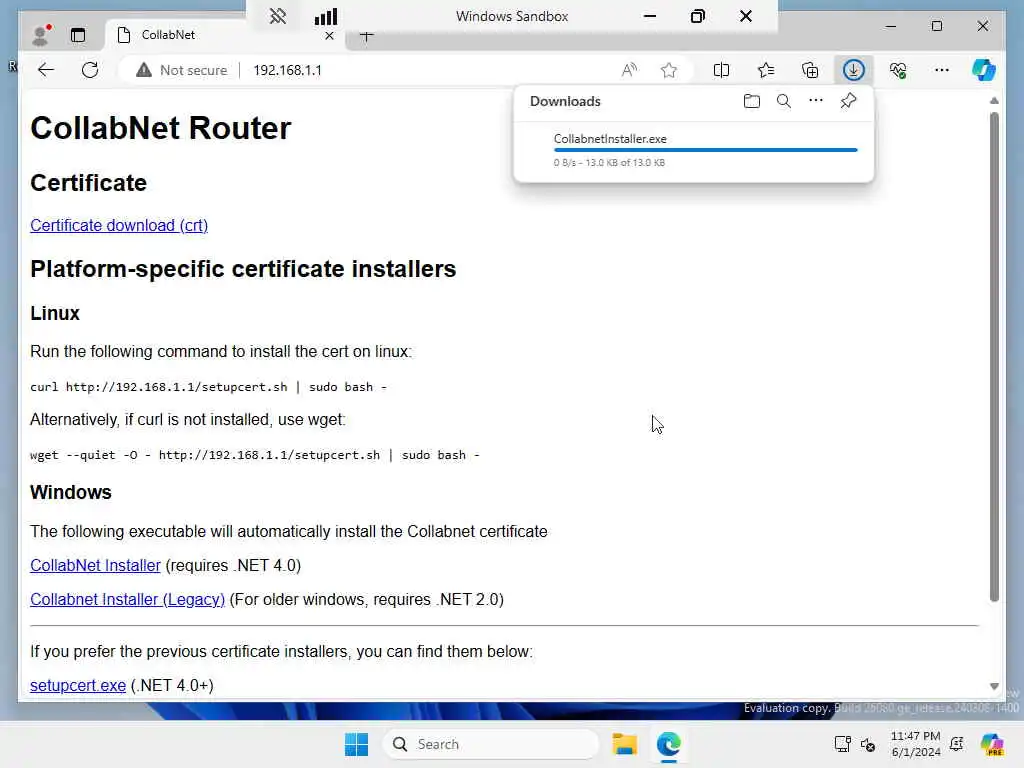
Task: Open the Collabnet Installer (Legacy) link
Action: 127,600
